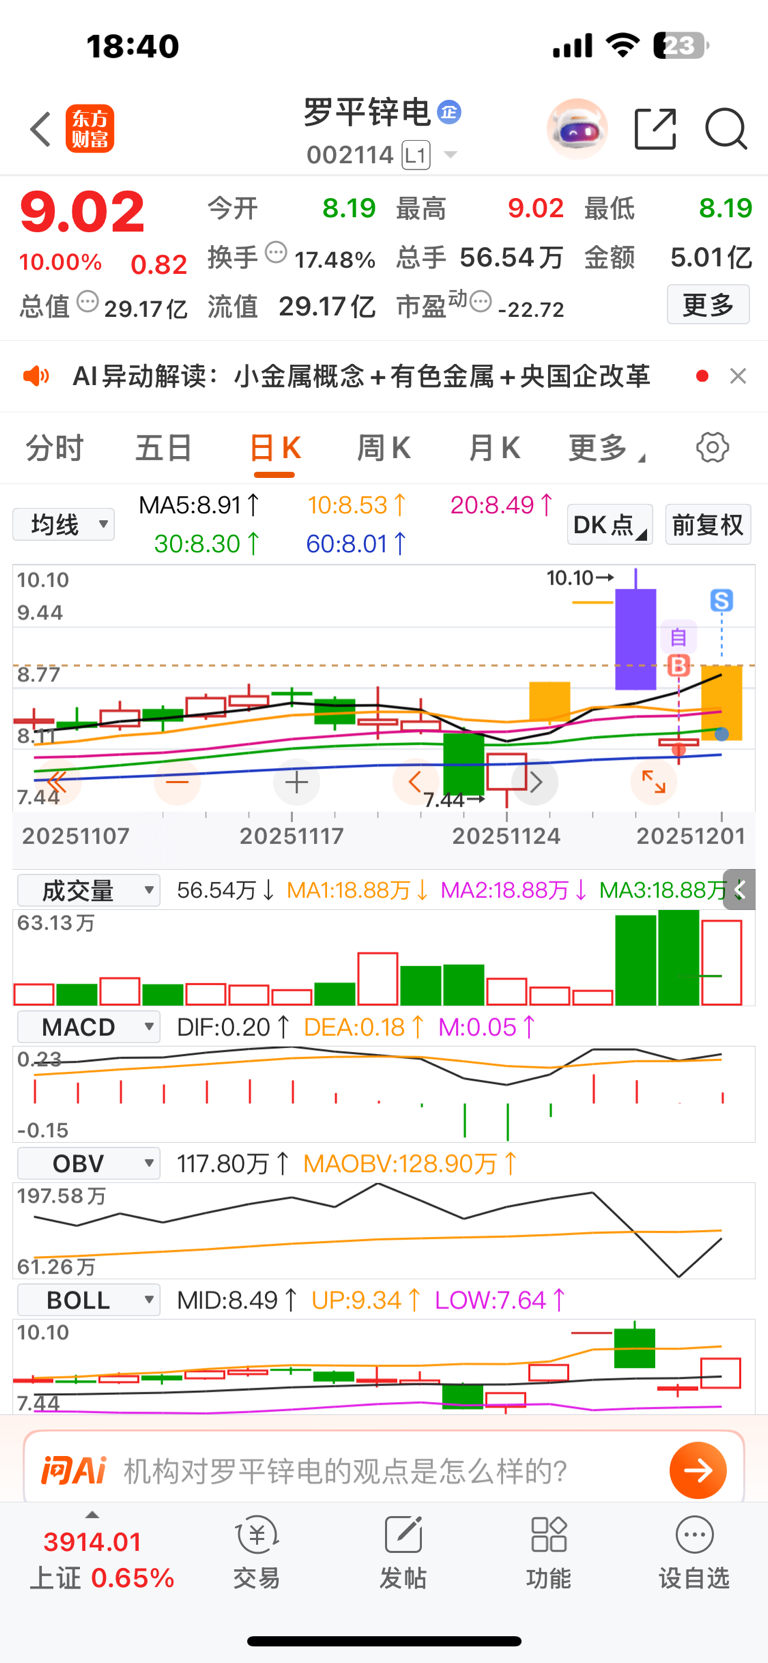Tap the UP:9.34 BOLL value
Viewport: 768px width, 1663px height.
[365, 1300]
